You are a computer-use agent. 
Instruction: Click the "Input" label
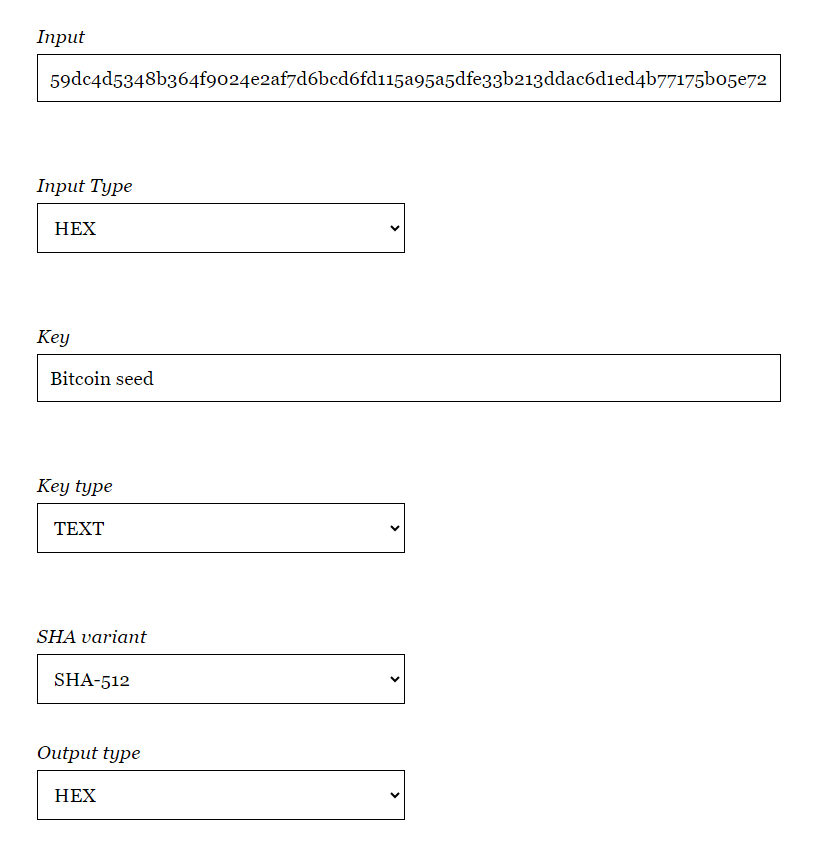60,37
